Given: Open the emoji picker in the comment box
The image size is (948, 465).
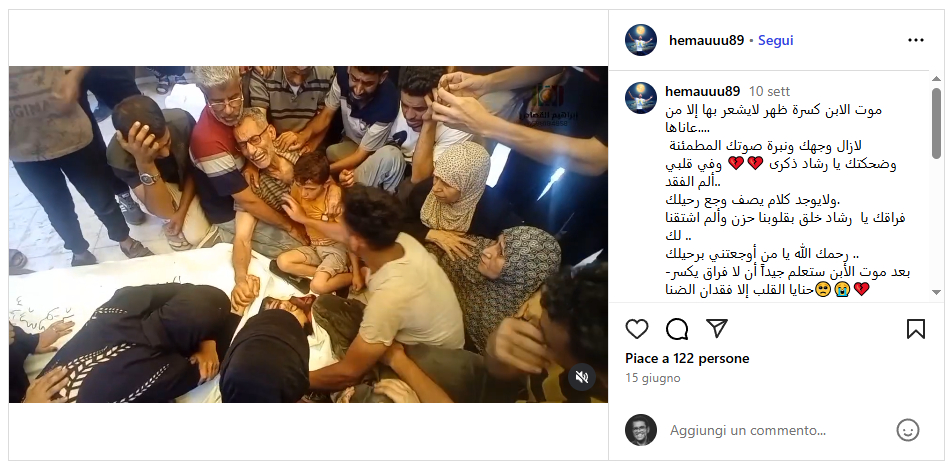Looking at the screenshot, I should (x=907, y=430).
